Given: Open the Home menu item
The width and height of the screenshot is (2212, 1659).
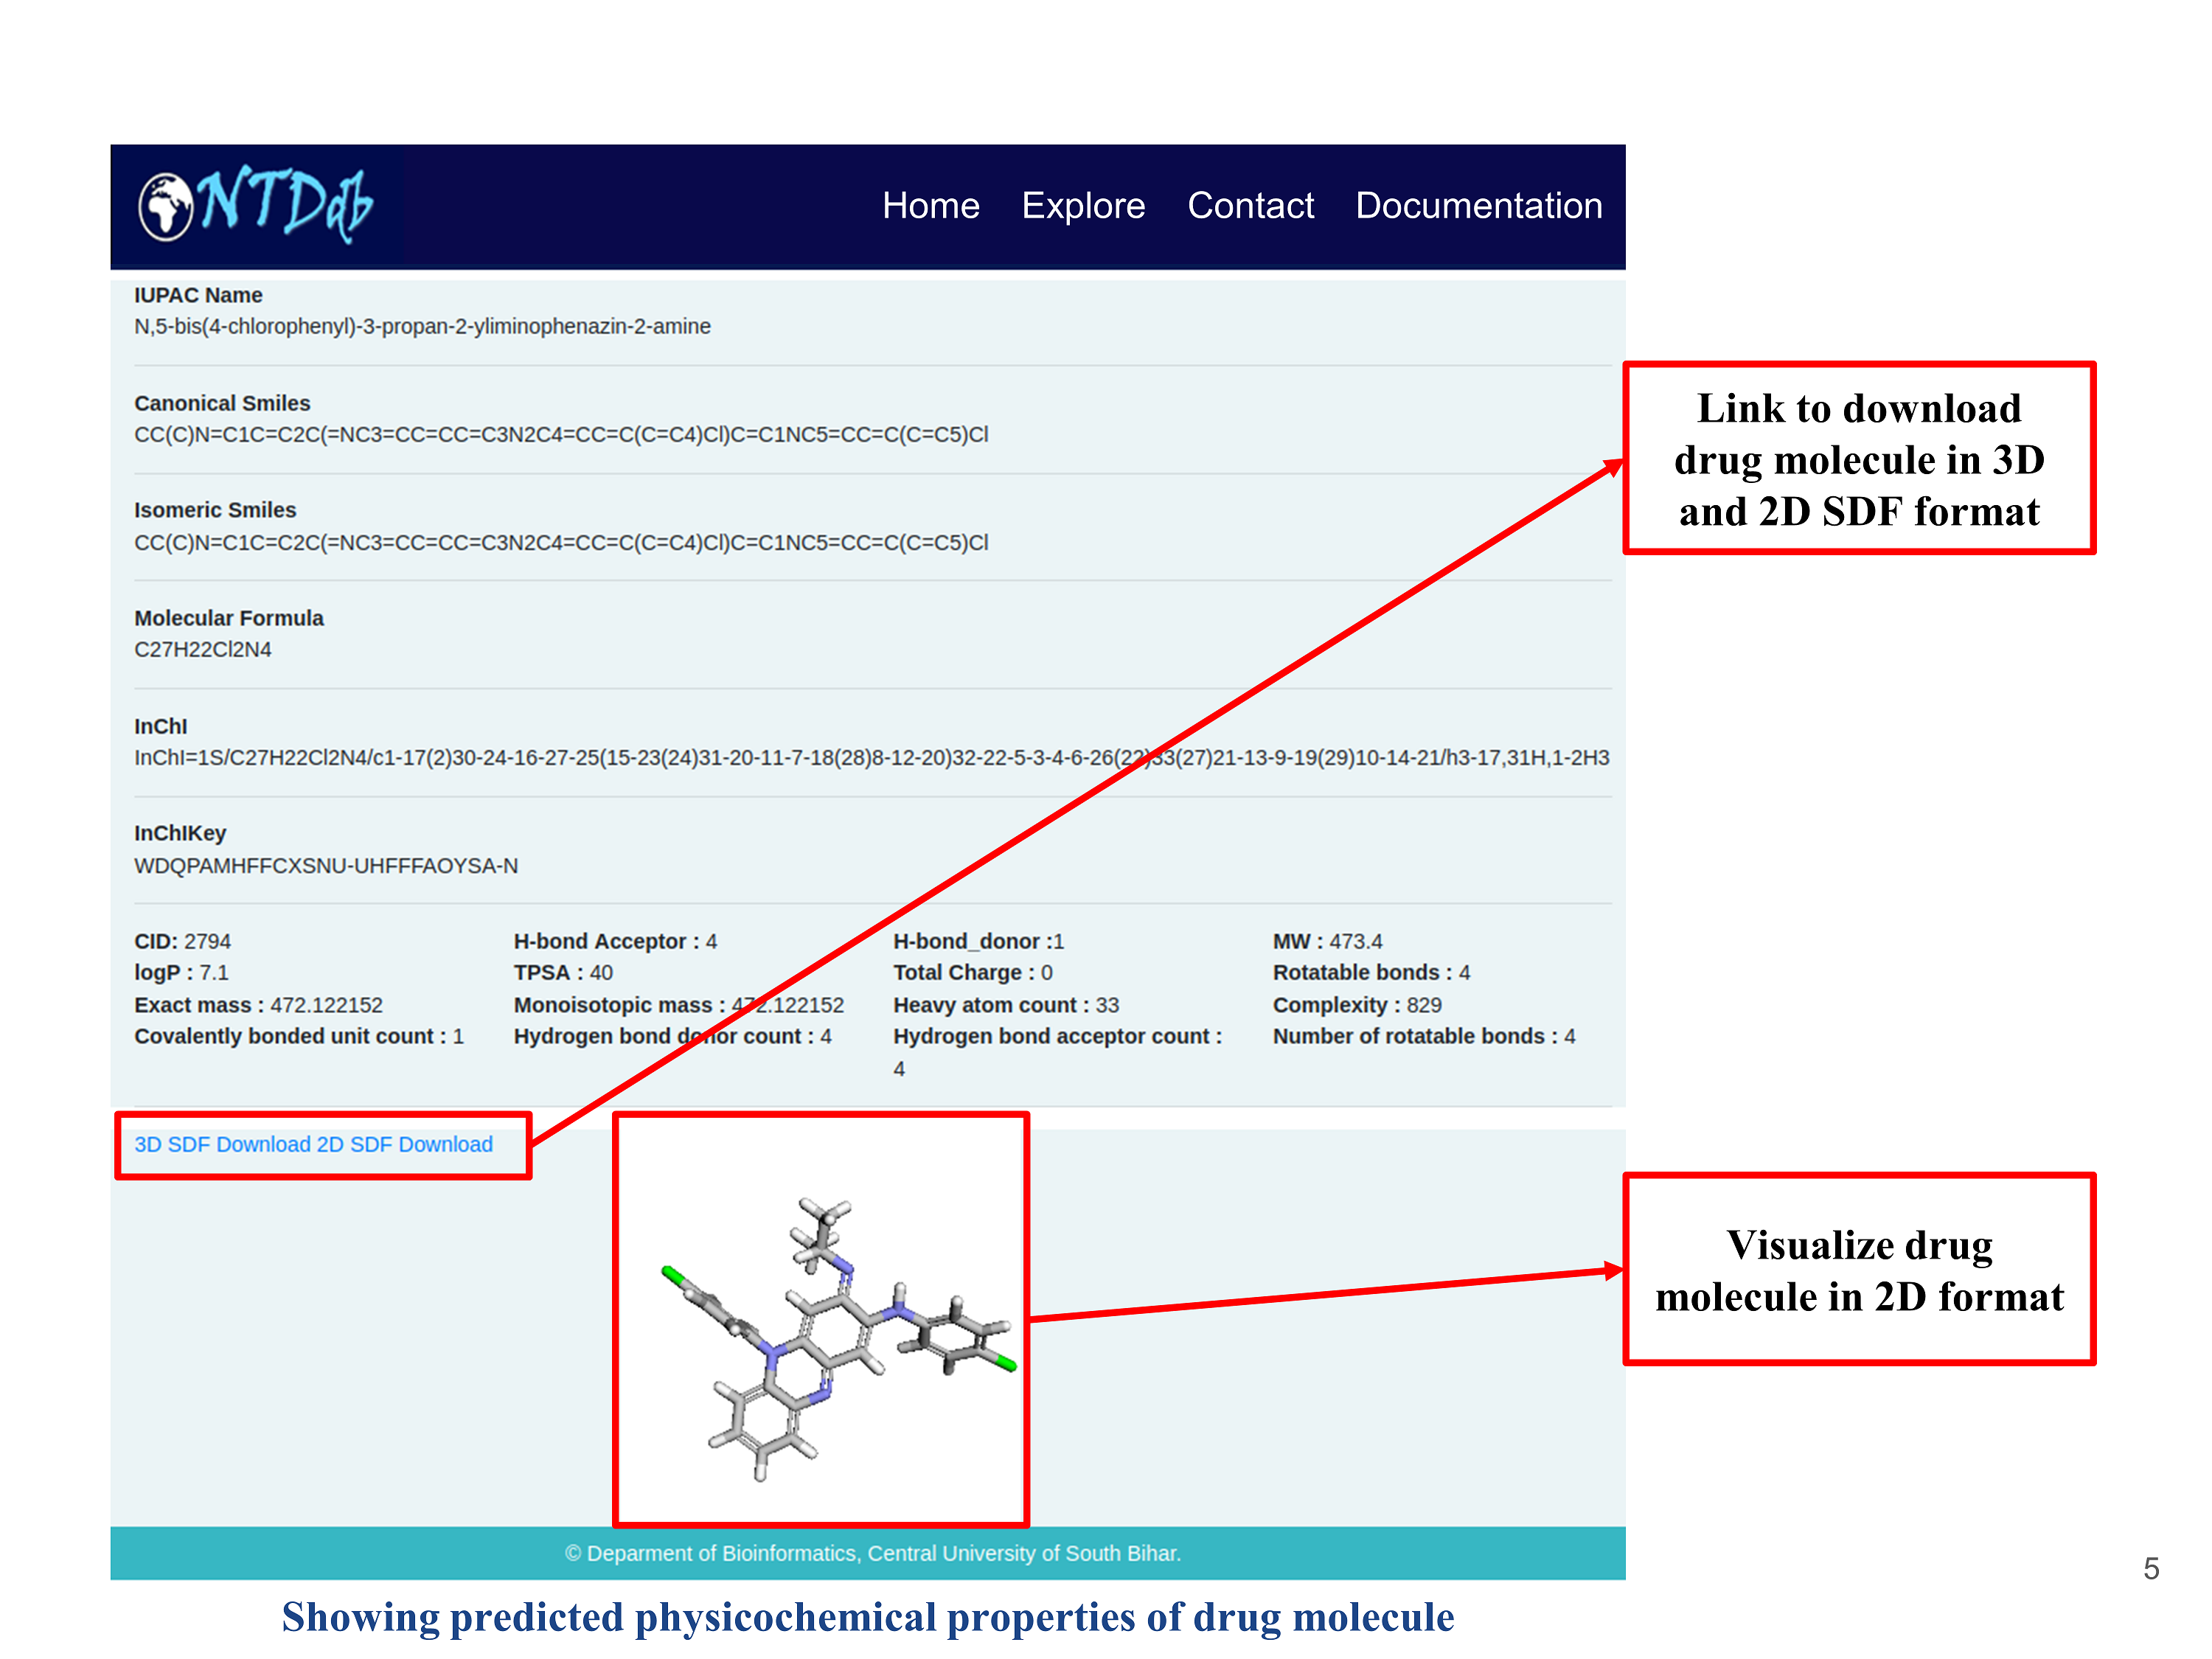Looking at the screenshot, I should pyautogui.click(x=930, y=205).
